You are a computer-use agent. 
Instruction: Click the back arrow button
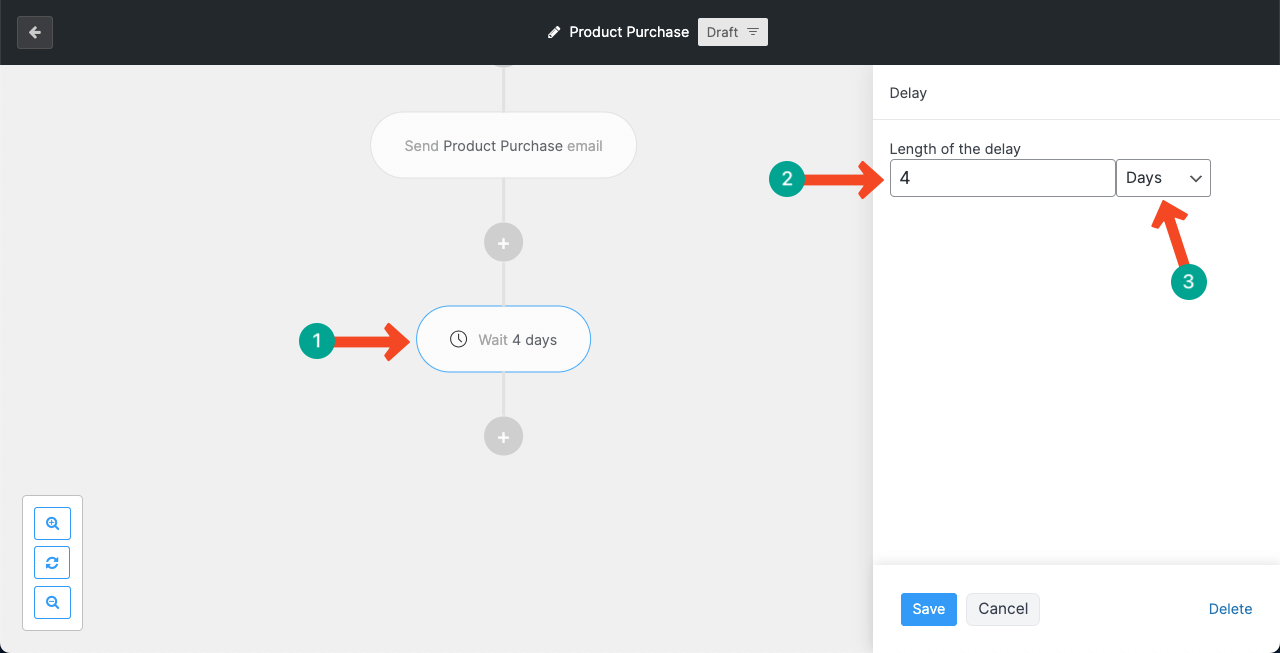(x=35, y=32)
